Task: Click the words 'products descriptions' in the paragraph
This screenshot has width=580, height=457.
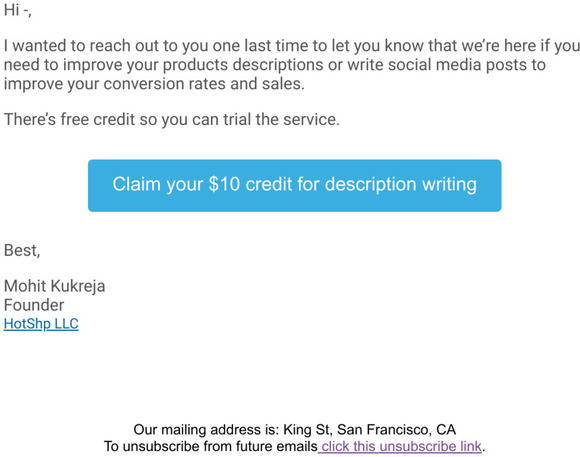Action: point(243,65)
